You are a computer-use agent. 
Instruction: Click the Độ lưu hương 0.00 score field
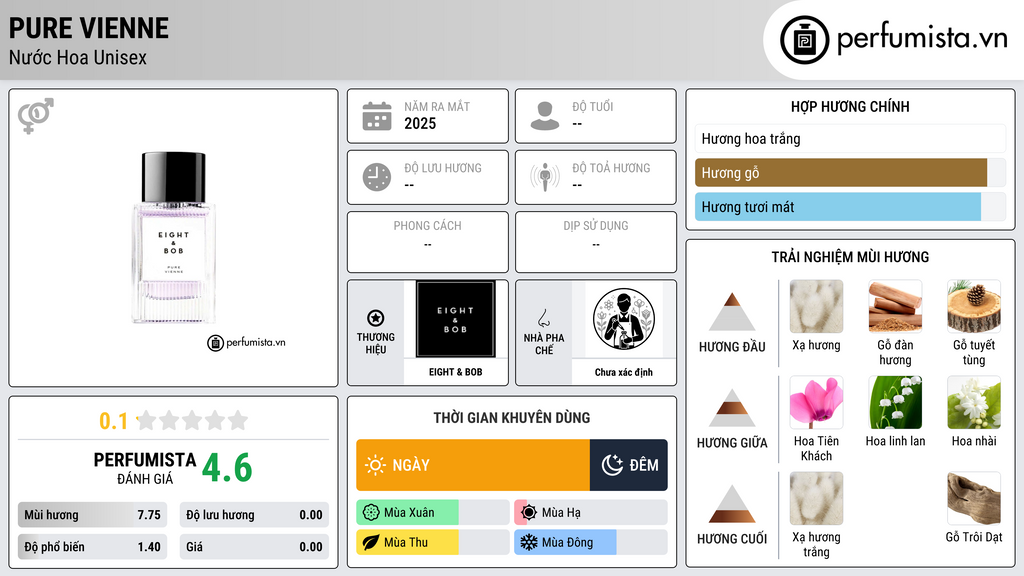pos(254,515)
